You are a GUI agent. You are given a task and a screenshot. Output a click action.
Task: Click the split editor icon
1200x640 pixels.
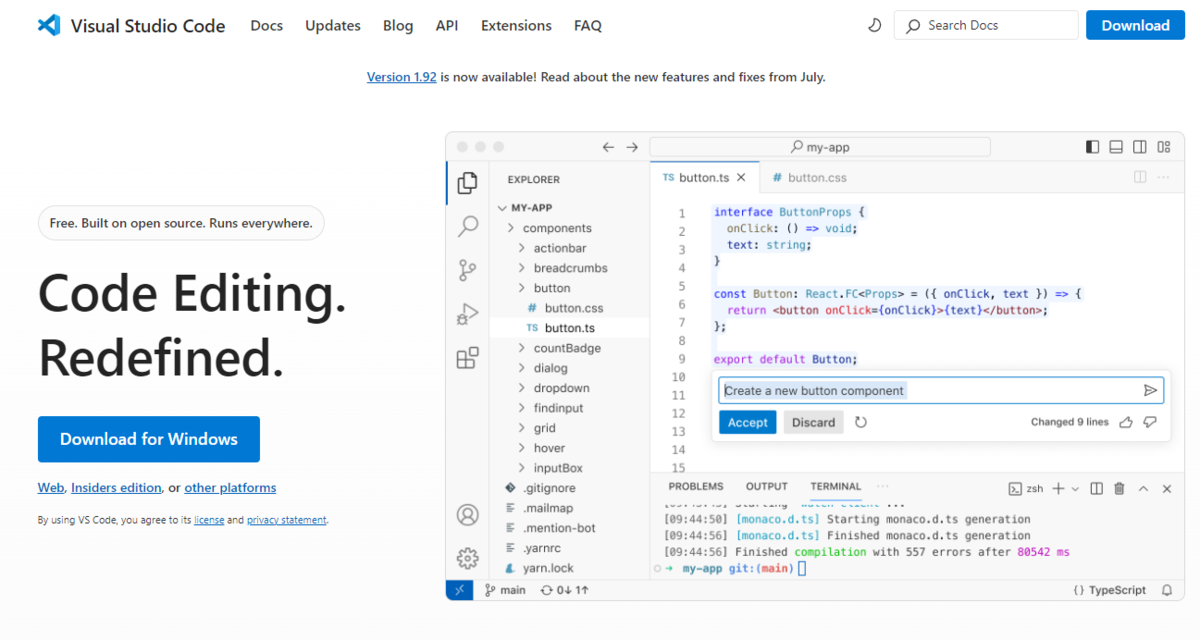1140,177
